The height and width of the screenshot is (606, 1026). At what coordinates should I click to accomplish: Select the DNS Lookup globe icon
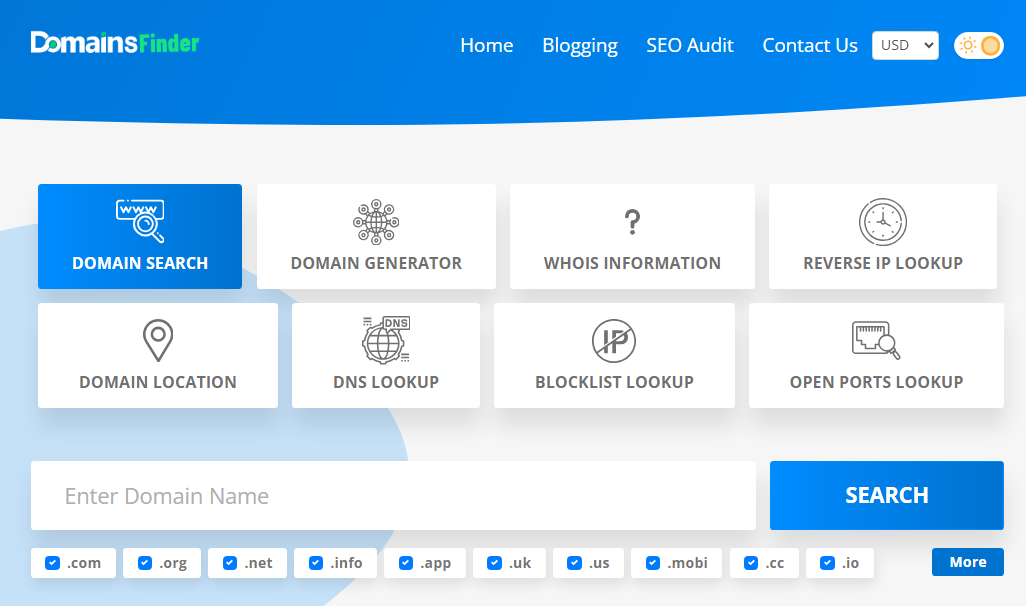(386, 340)
